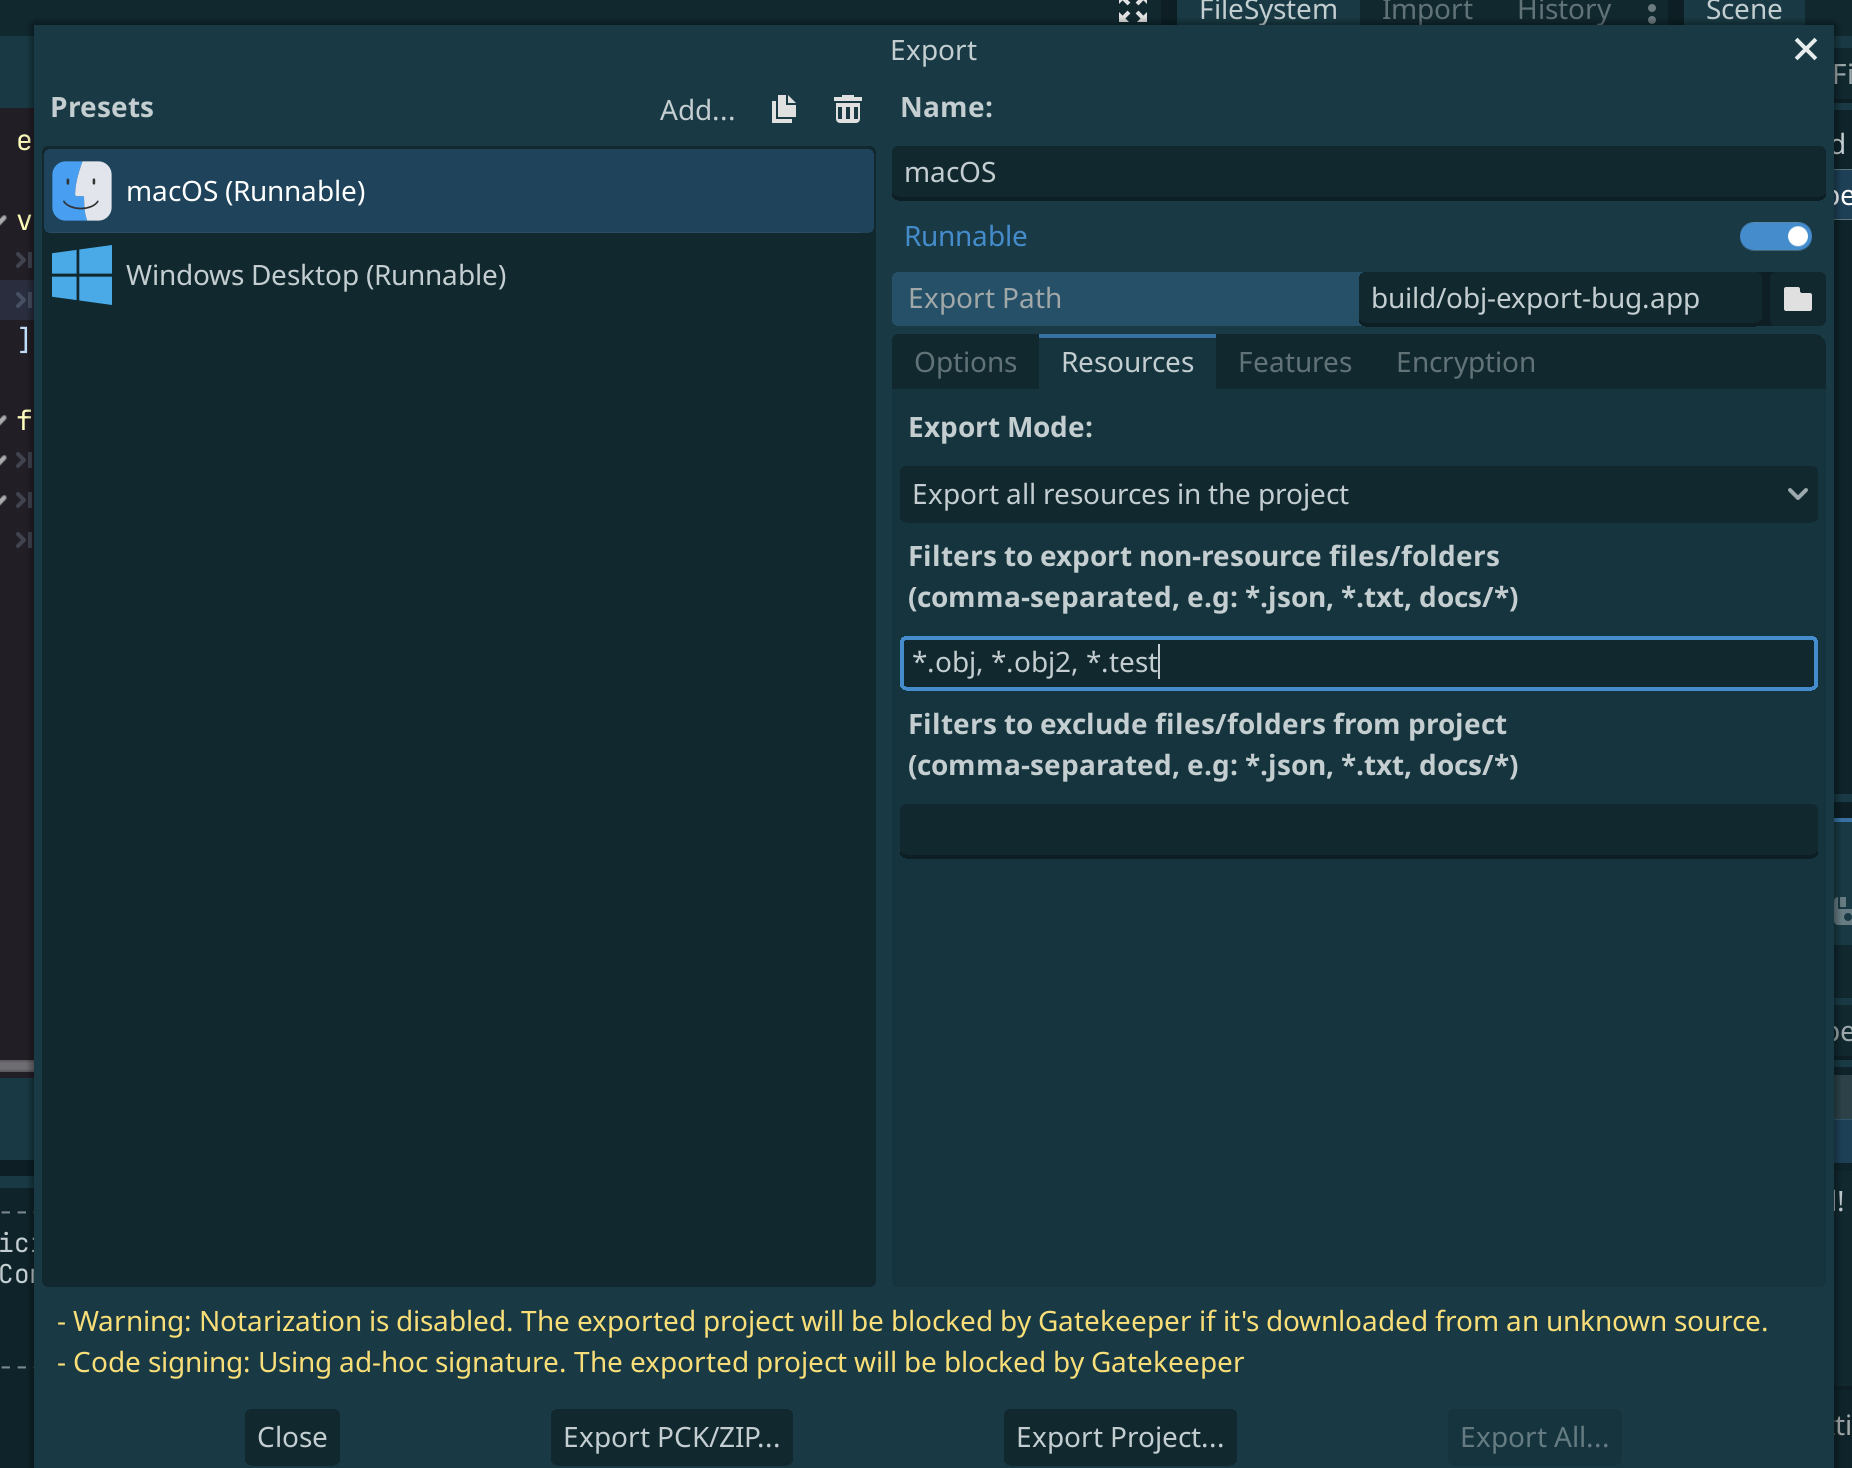This screenshot has width=1852, height=1468.
Task: Close the Export dialog with the X
Action: 1806,49
